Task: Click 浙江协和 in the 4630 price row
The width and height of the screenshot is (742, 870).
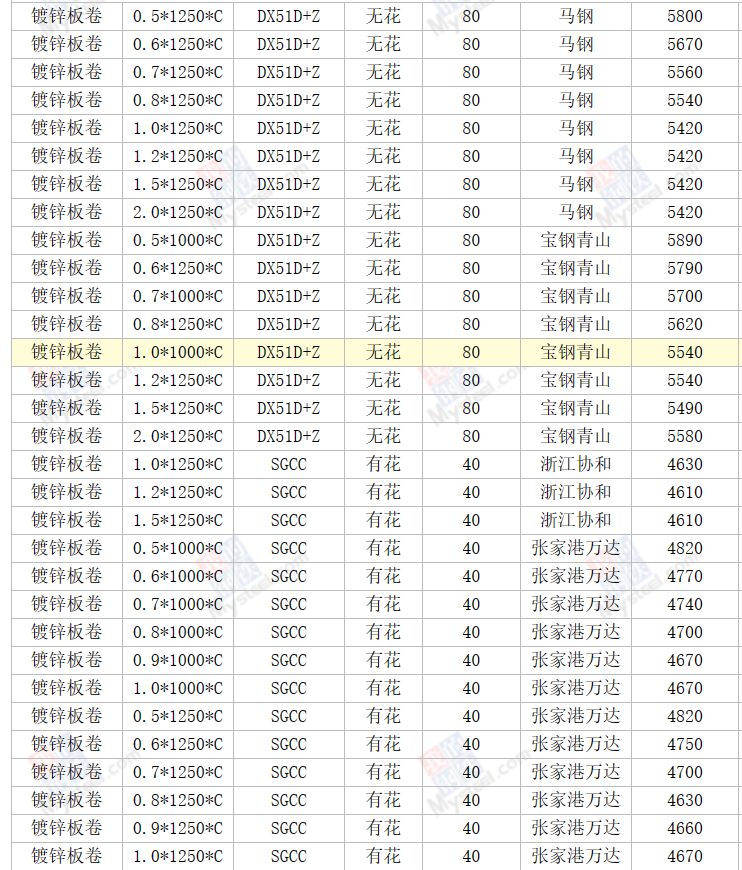Action: coord(575,464)
